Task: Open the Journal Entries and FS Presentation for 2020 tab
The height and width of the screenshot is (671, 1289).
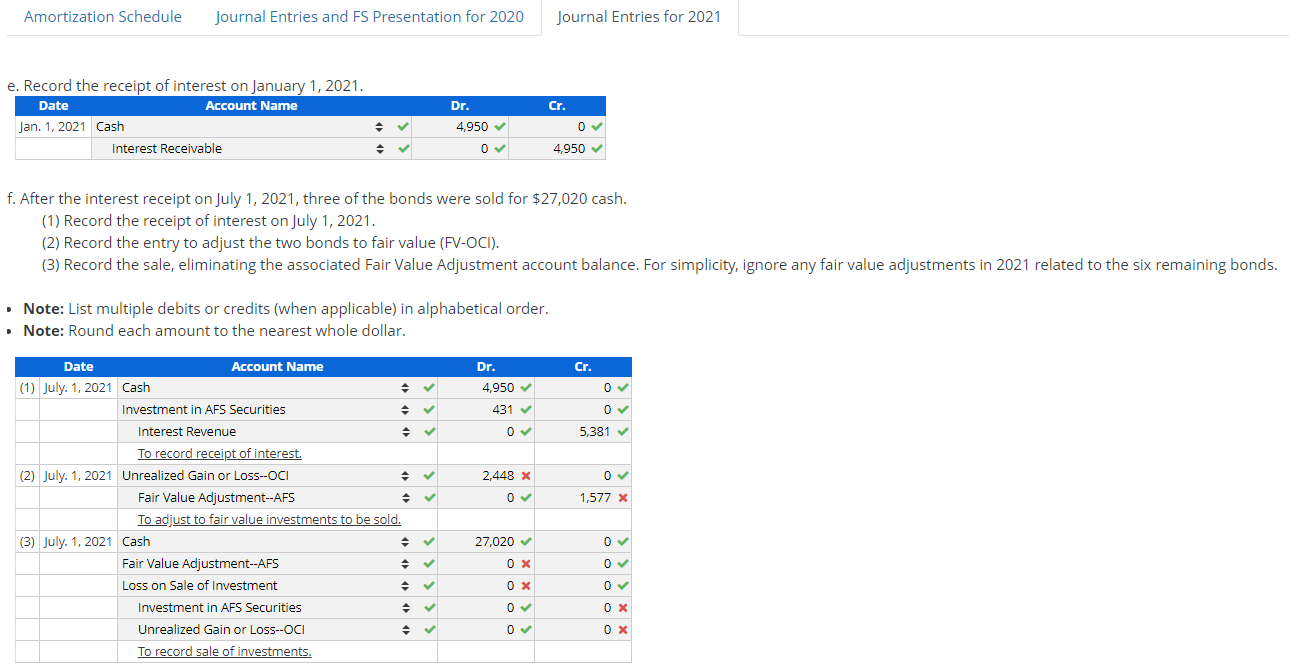Action: coord(369,16)
